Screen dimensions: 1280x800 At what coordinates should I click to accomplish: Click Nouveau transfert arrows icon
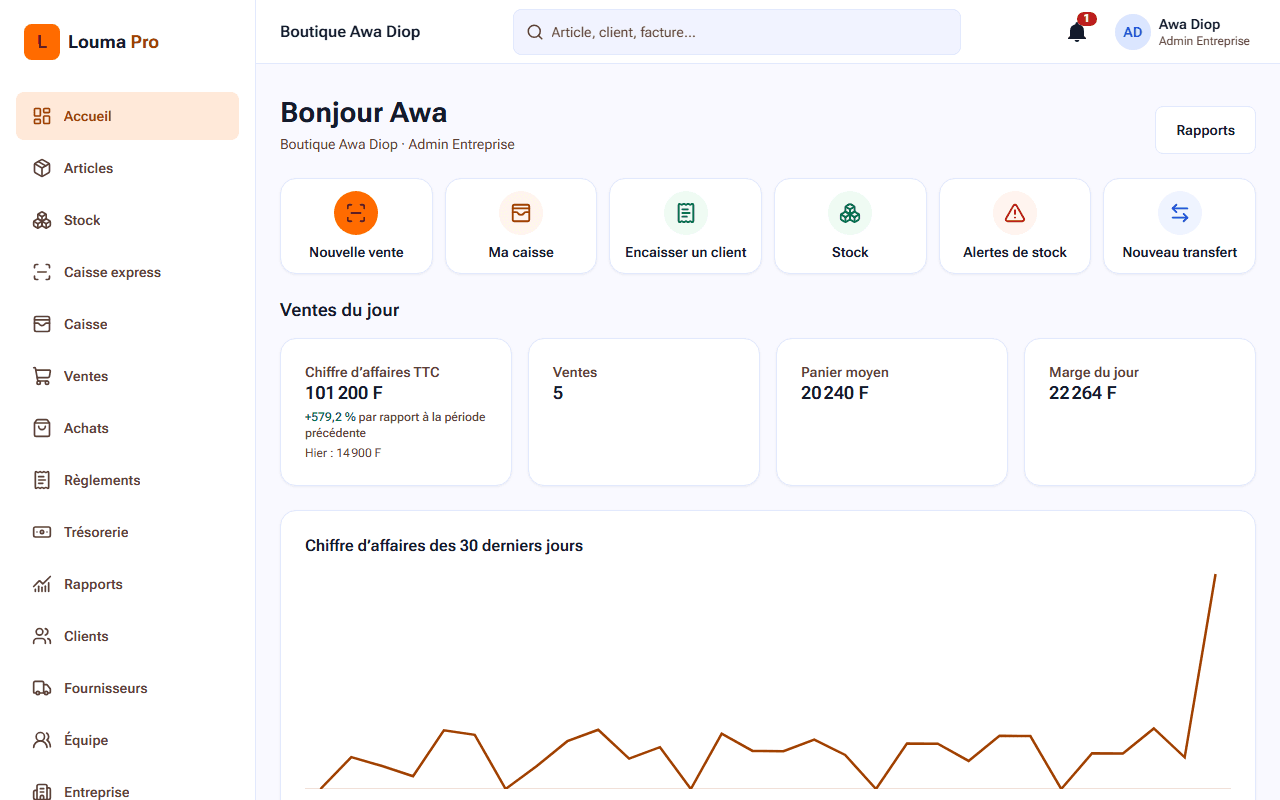[x=1180, y=213]
